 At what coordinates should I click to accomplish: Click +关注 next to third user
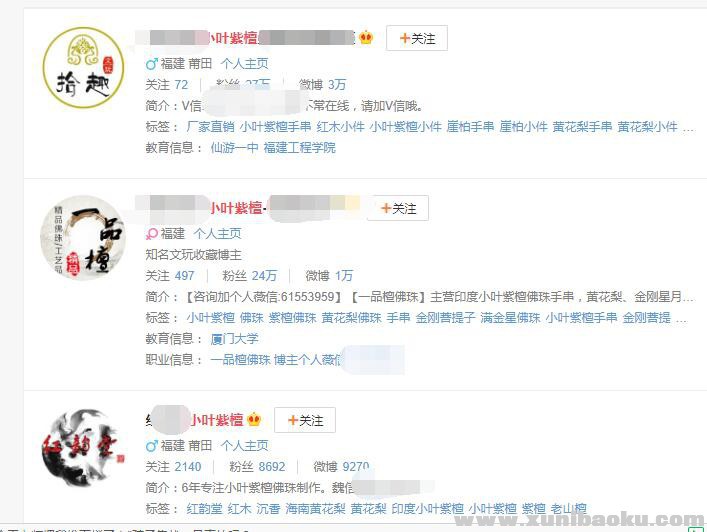click(305, 420)
